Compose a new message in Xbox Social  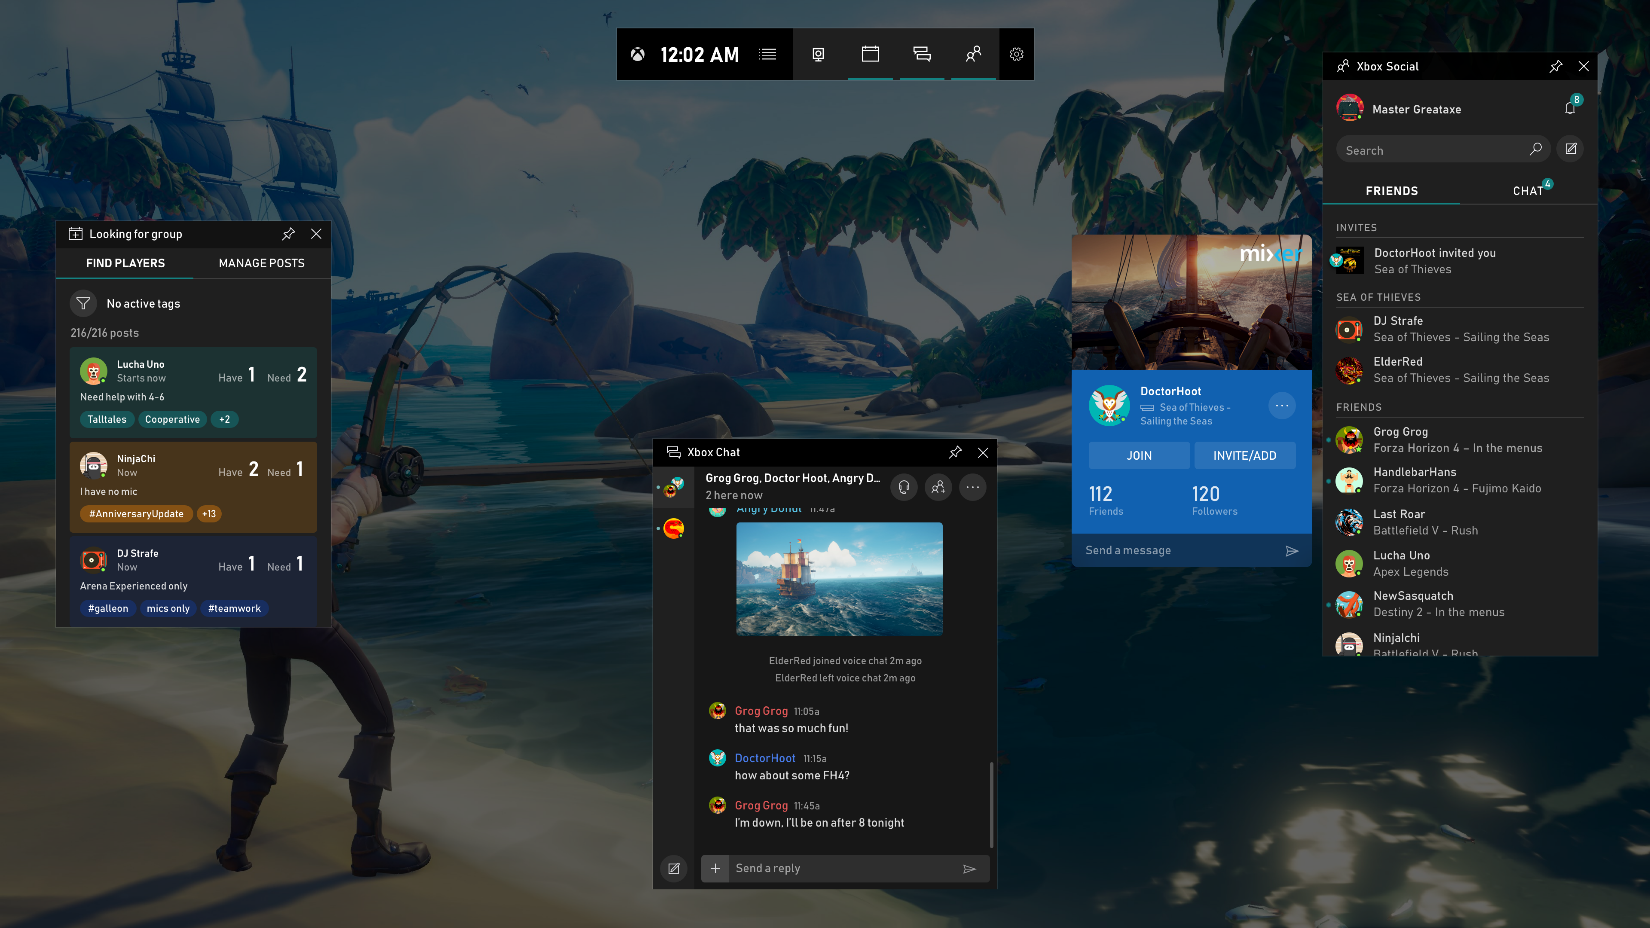[1570, 148]
